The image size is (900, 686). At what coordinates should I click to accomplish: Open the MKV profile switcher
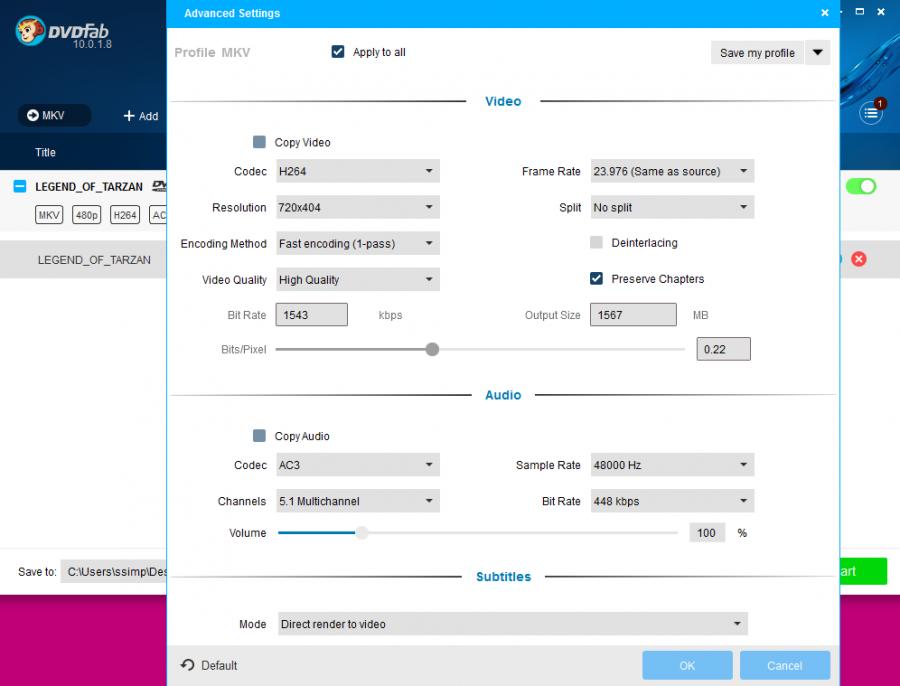pyautogui.click(x=54, y=116)
